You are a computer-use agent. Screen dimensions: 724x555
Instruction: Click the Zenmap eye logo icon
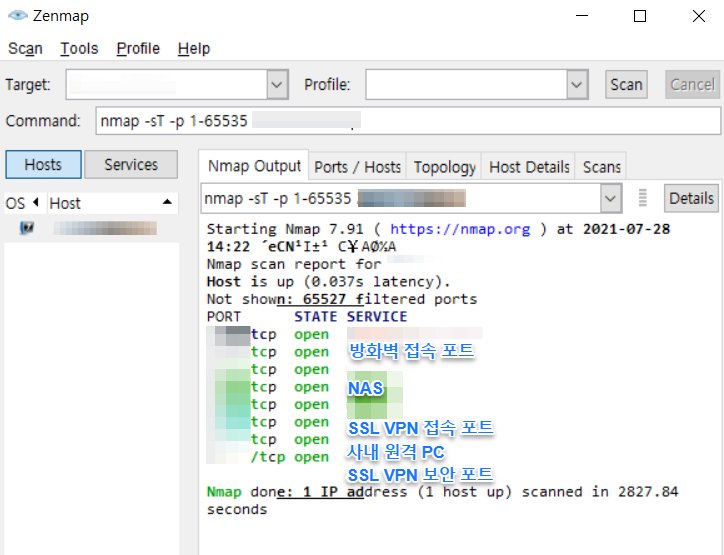coord(18,15)
